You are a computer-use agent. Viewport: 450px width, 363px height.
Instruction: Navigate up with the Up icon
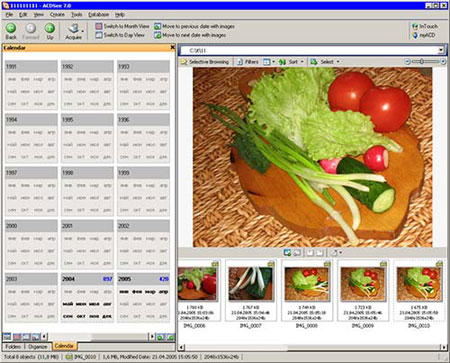[50, 31]
